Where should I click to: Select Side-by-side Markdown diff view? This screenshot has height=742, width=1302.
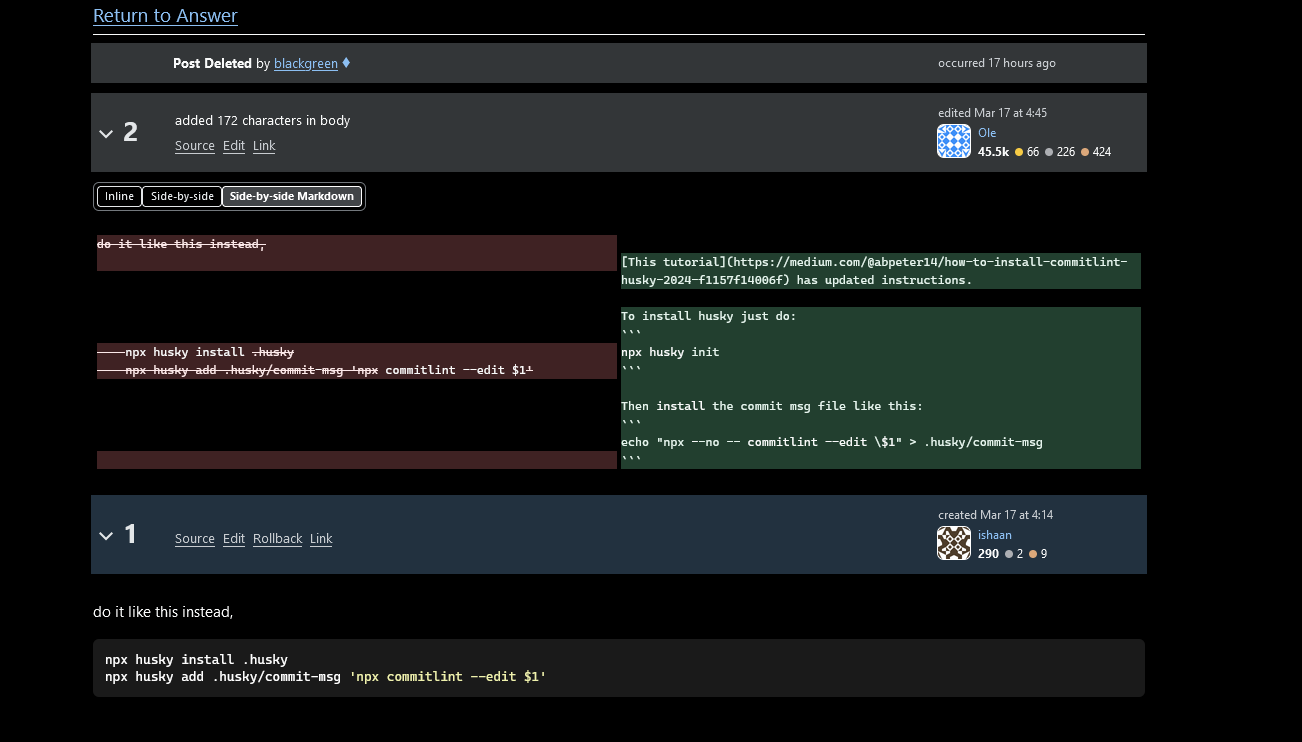[x=292, y=196]
